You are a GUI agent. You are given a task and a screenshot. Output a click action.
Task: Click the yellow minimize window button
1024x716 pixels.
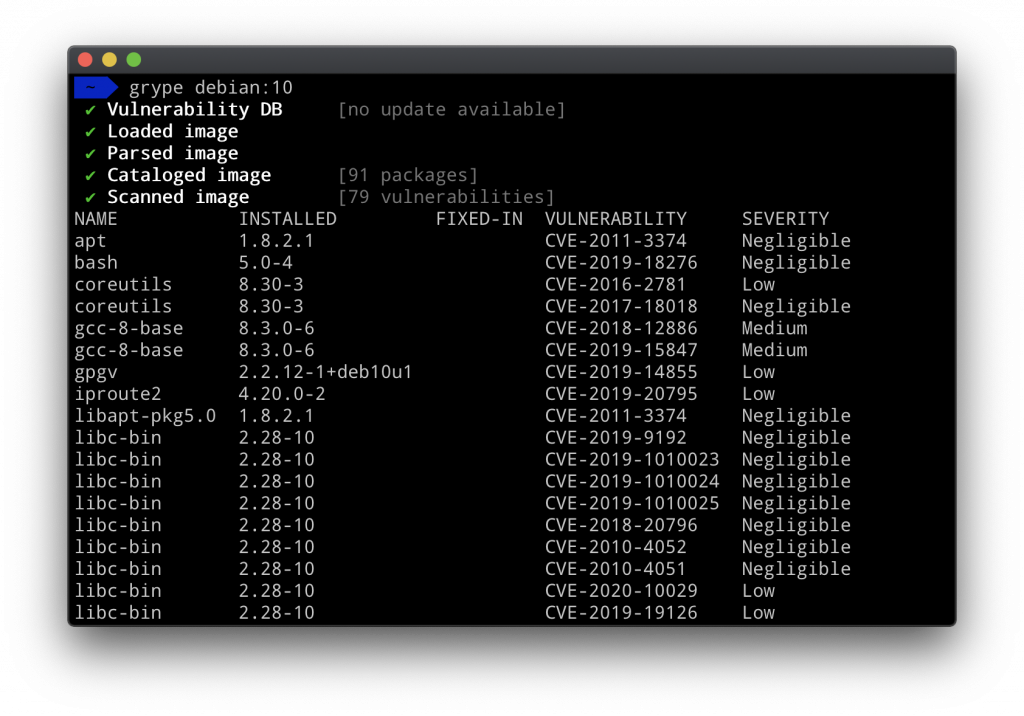coord(109,60)
